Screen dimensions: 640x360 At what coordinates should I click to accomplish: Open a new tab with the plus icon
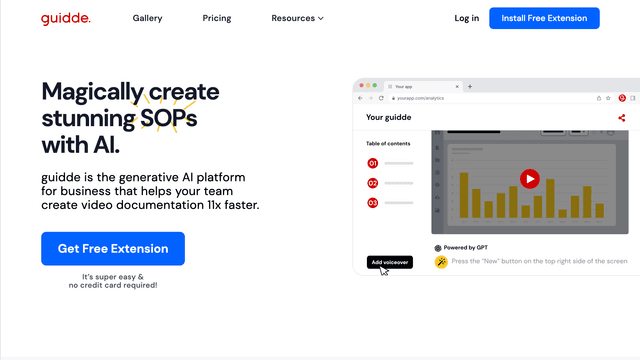point(470,87)
